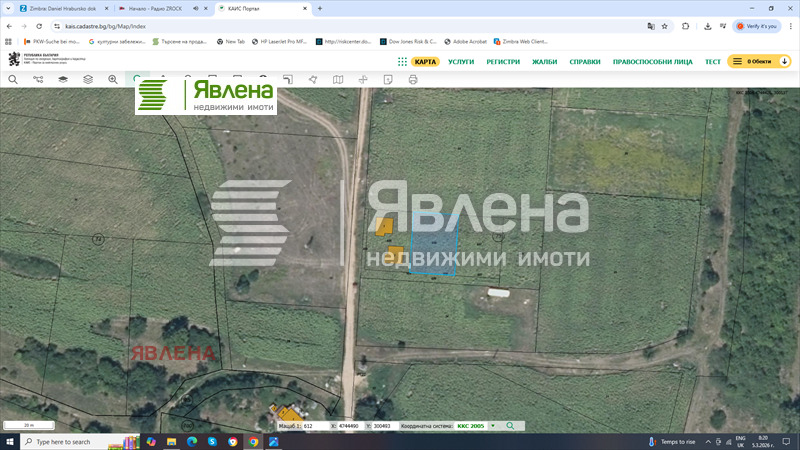Open the СПРАВКИ menu
This screenshot has height=450, width=800.
tap(585, 61)
